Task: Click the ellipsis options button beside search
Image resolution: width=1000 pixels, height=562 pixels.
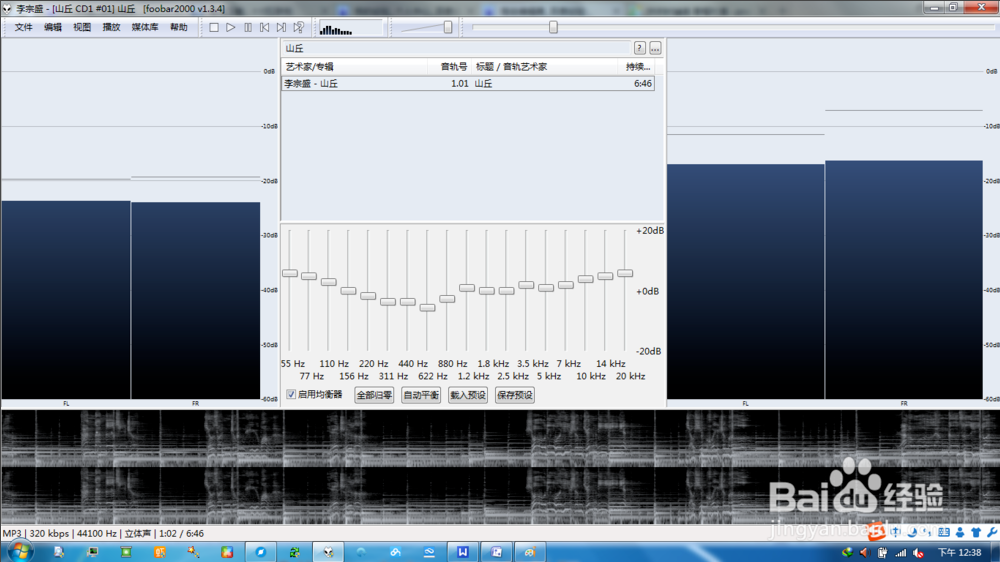Action: (x=655, y=48)
